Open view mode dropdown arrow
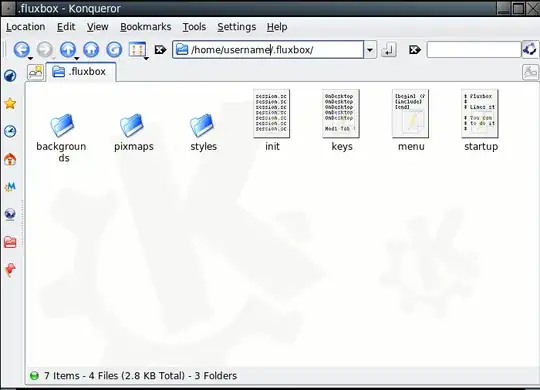 click(x=146, y=58)
